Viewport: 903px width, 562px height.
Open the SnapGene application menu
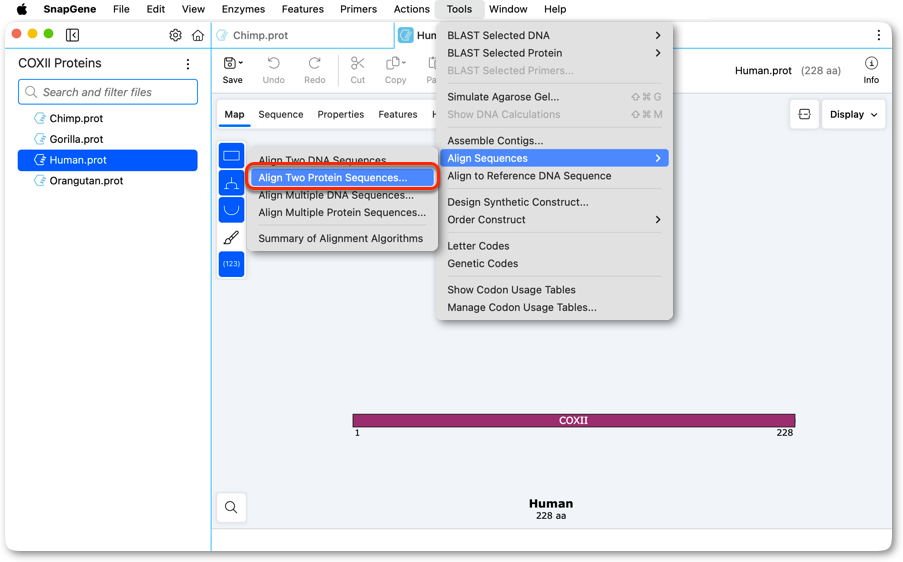coord(70,9)
